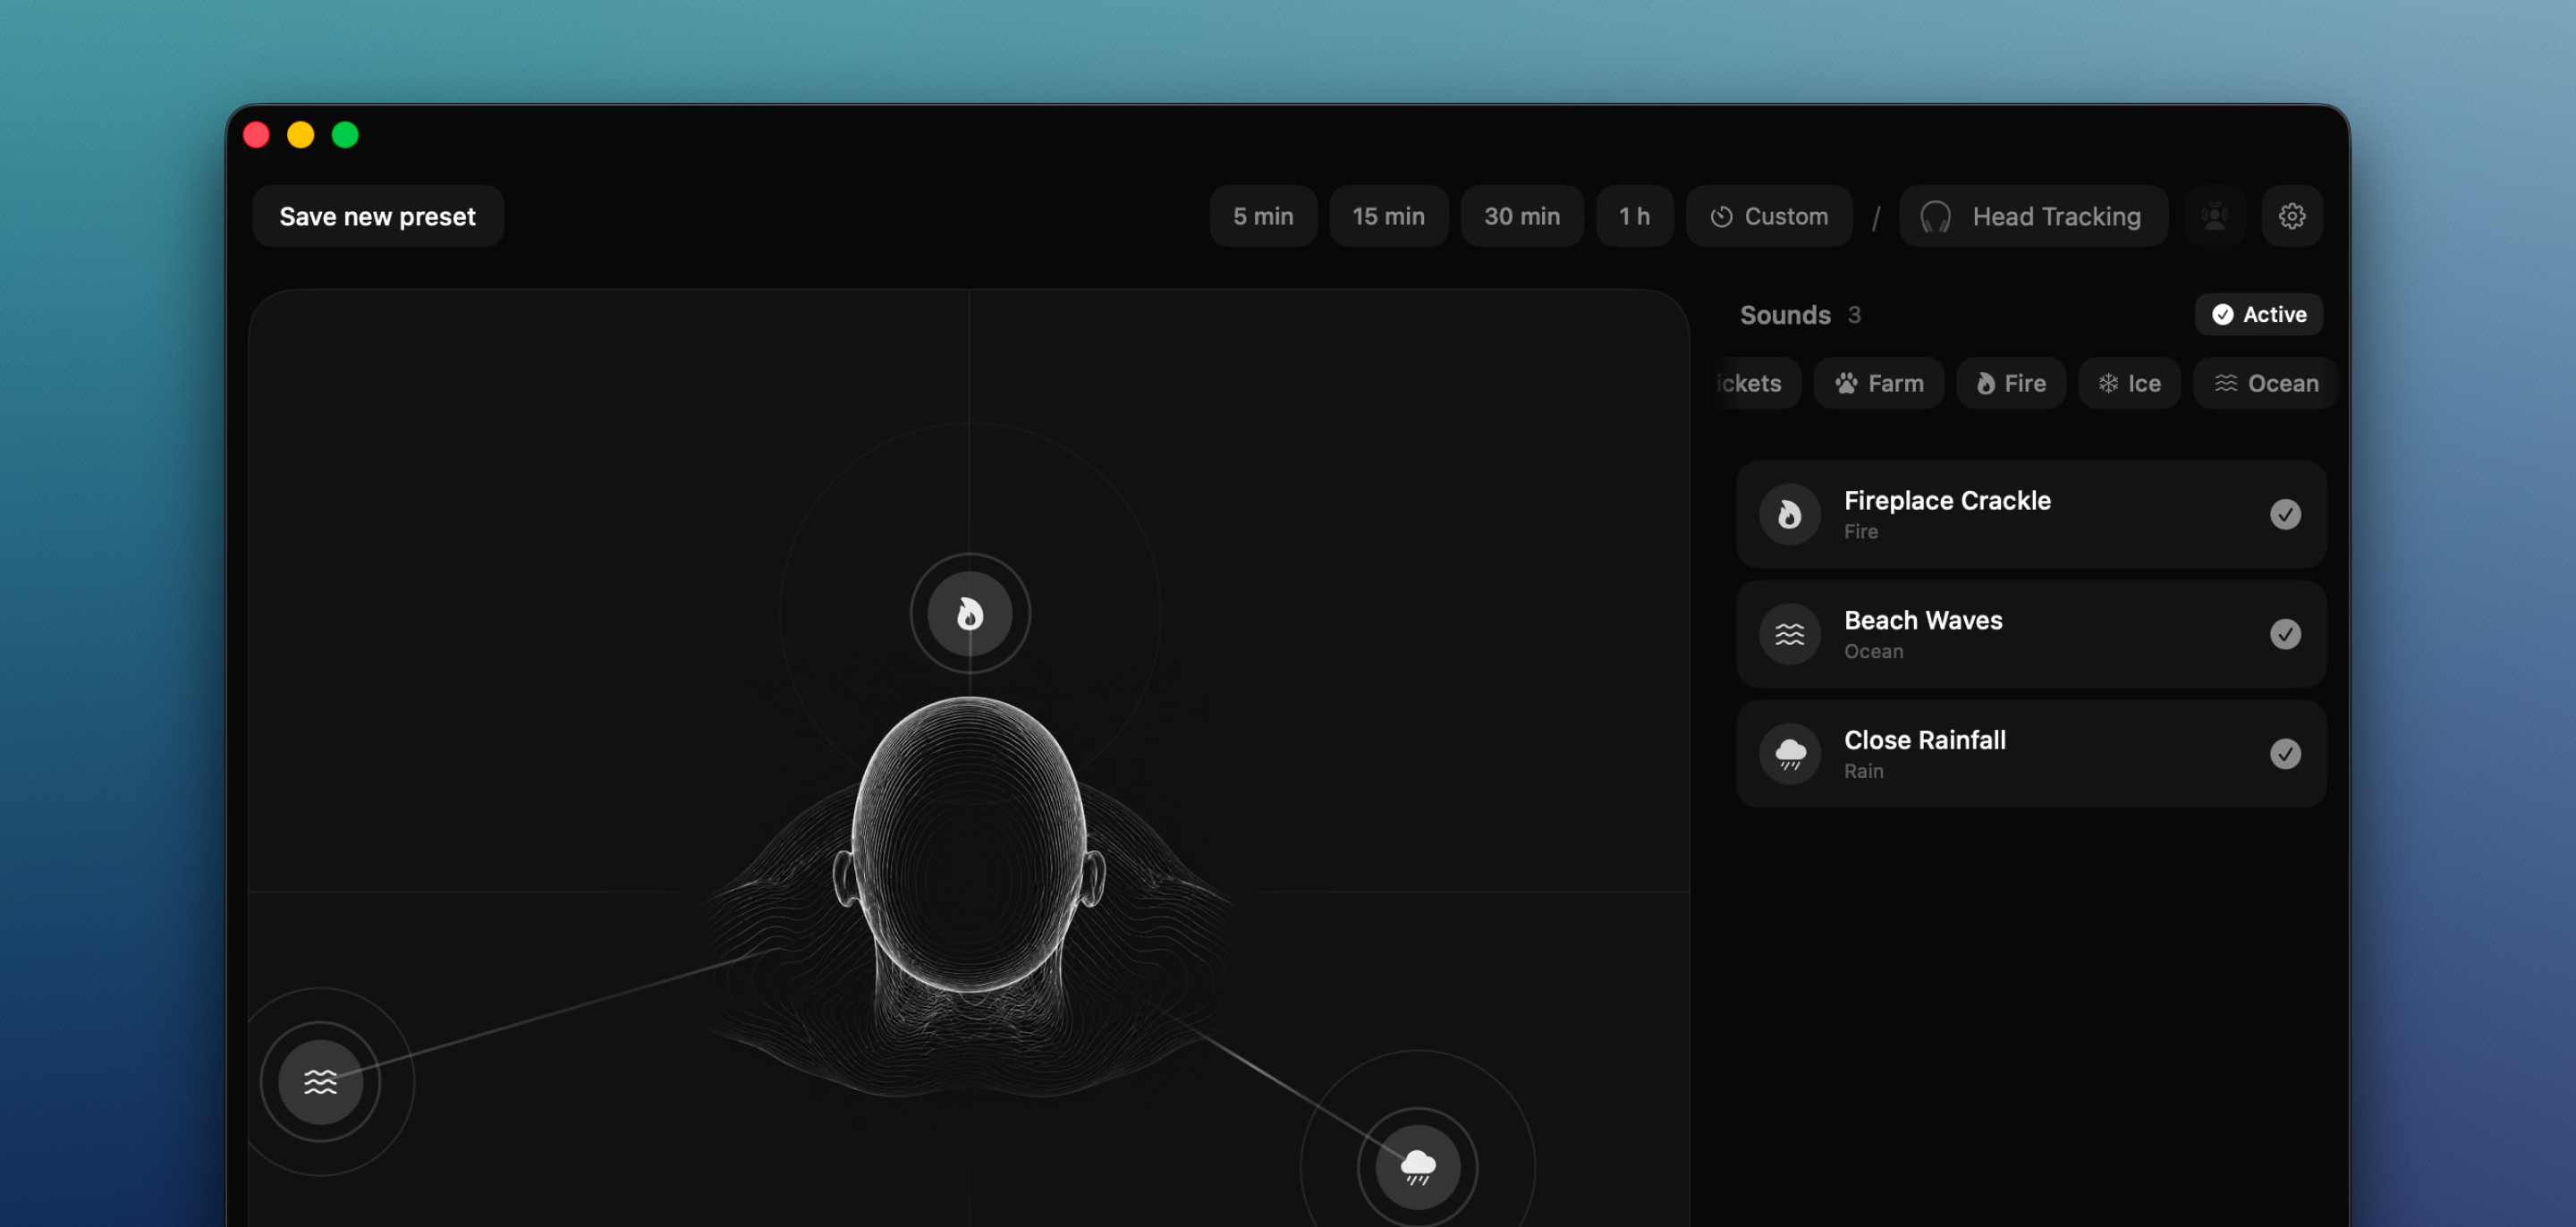Click the flame icon on the Fire chip
The image size is (2576, 1227).
click(x=1986, y=383)
